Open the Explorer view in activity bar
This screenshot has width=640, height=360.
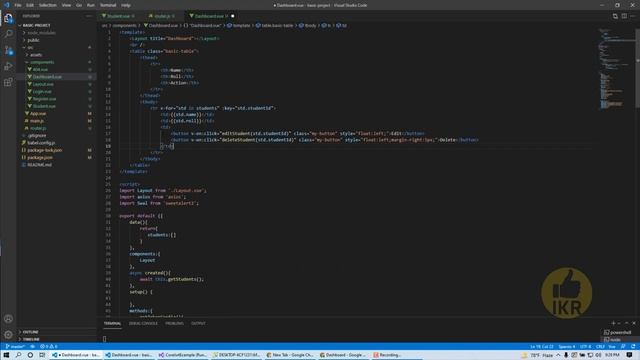8,18
